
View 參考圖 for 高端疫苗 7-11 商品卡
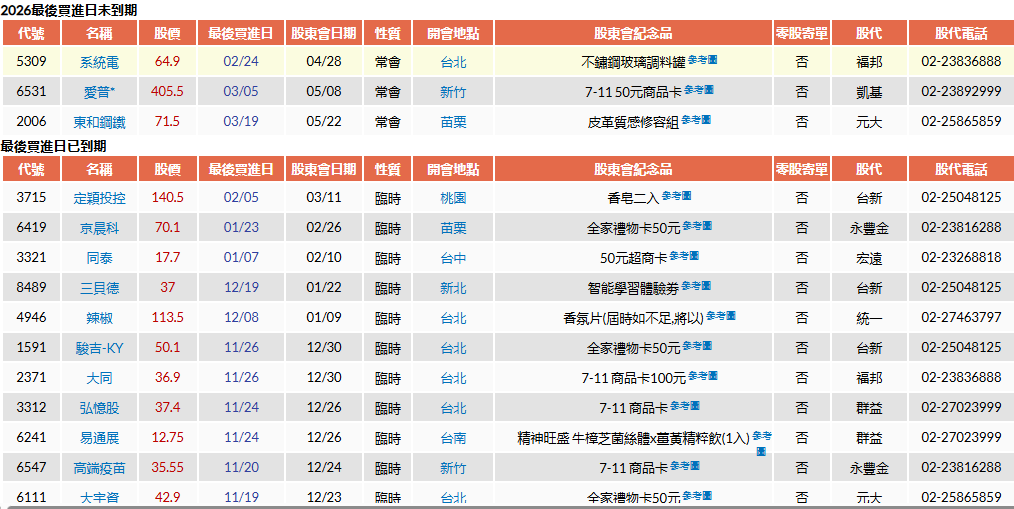[685, 466]
